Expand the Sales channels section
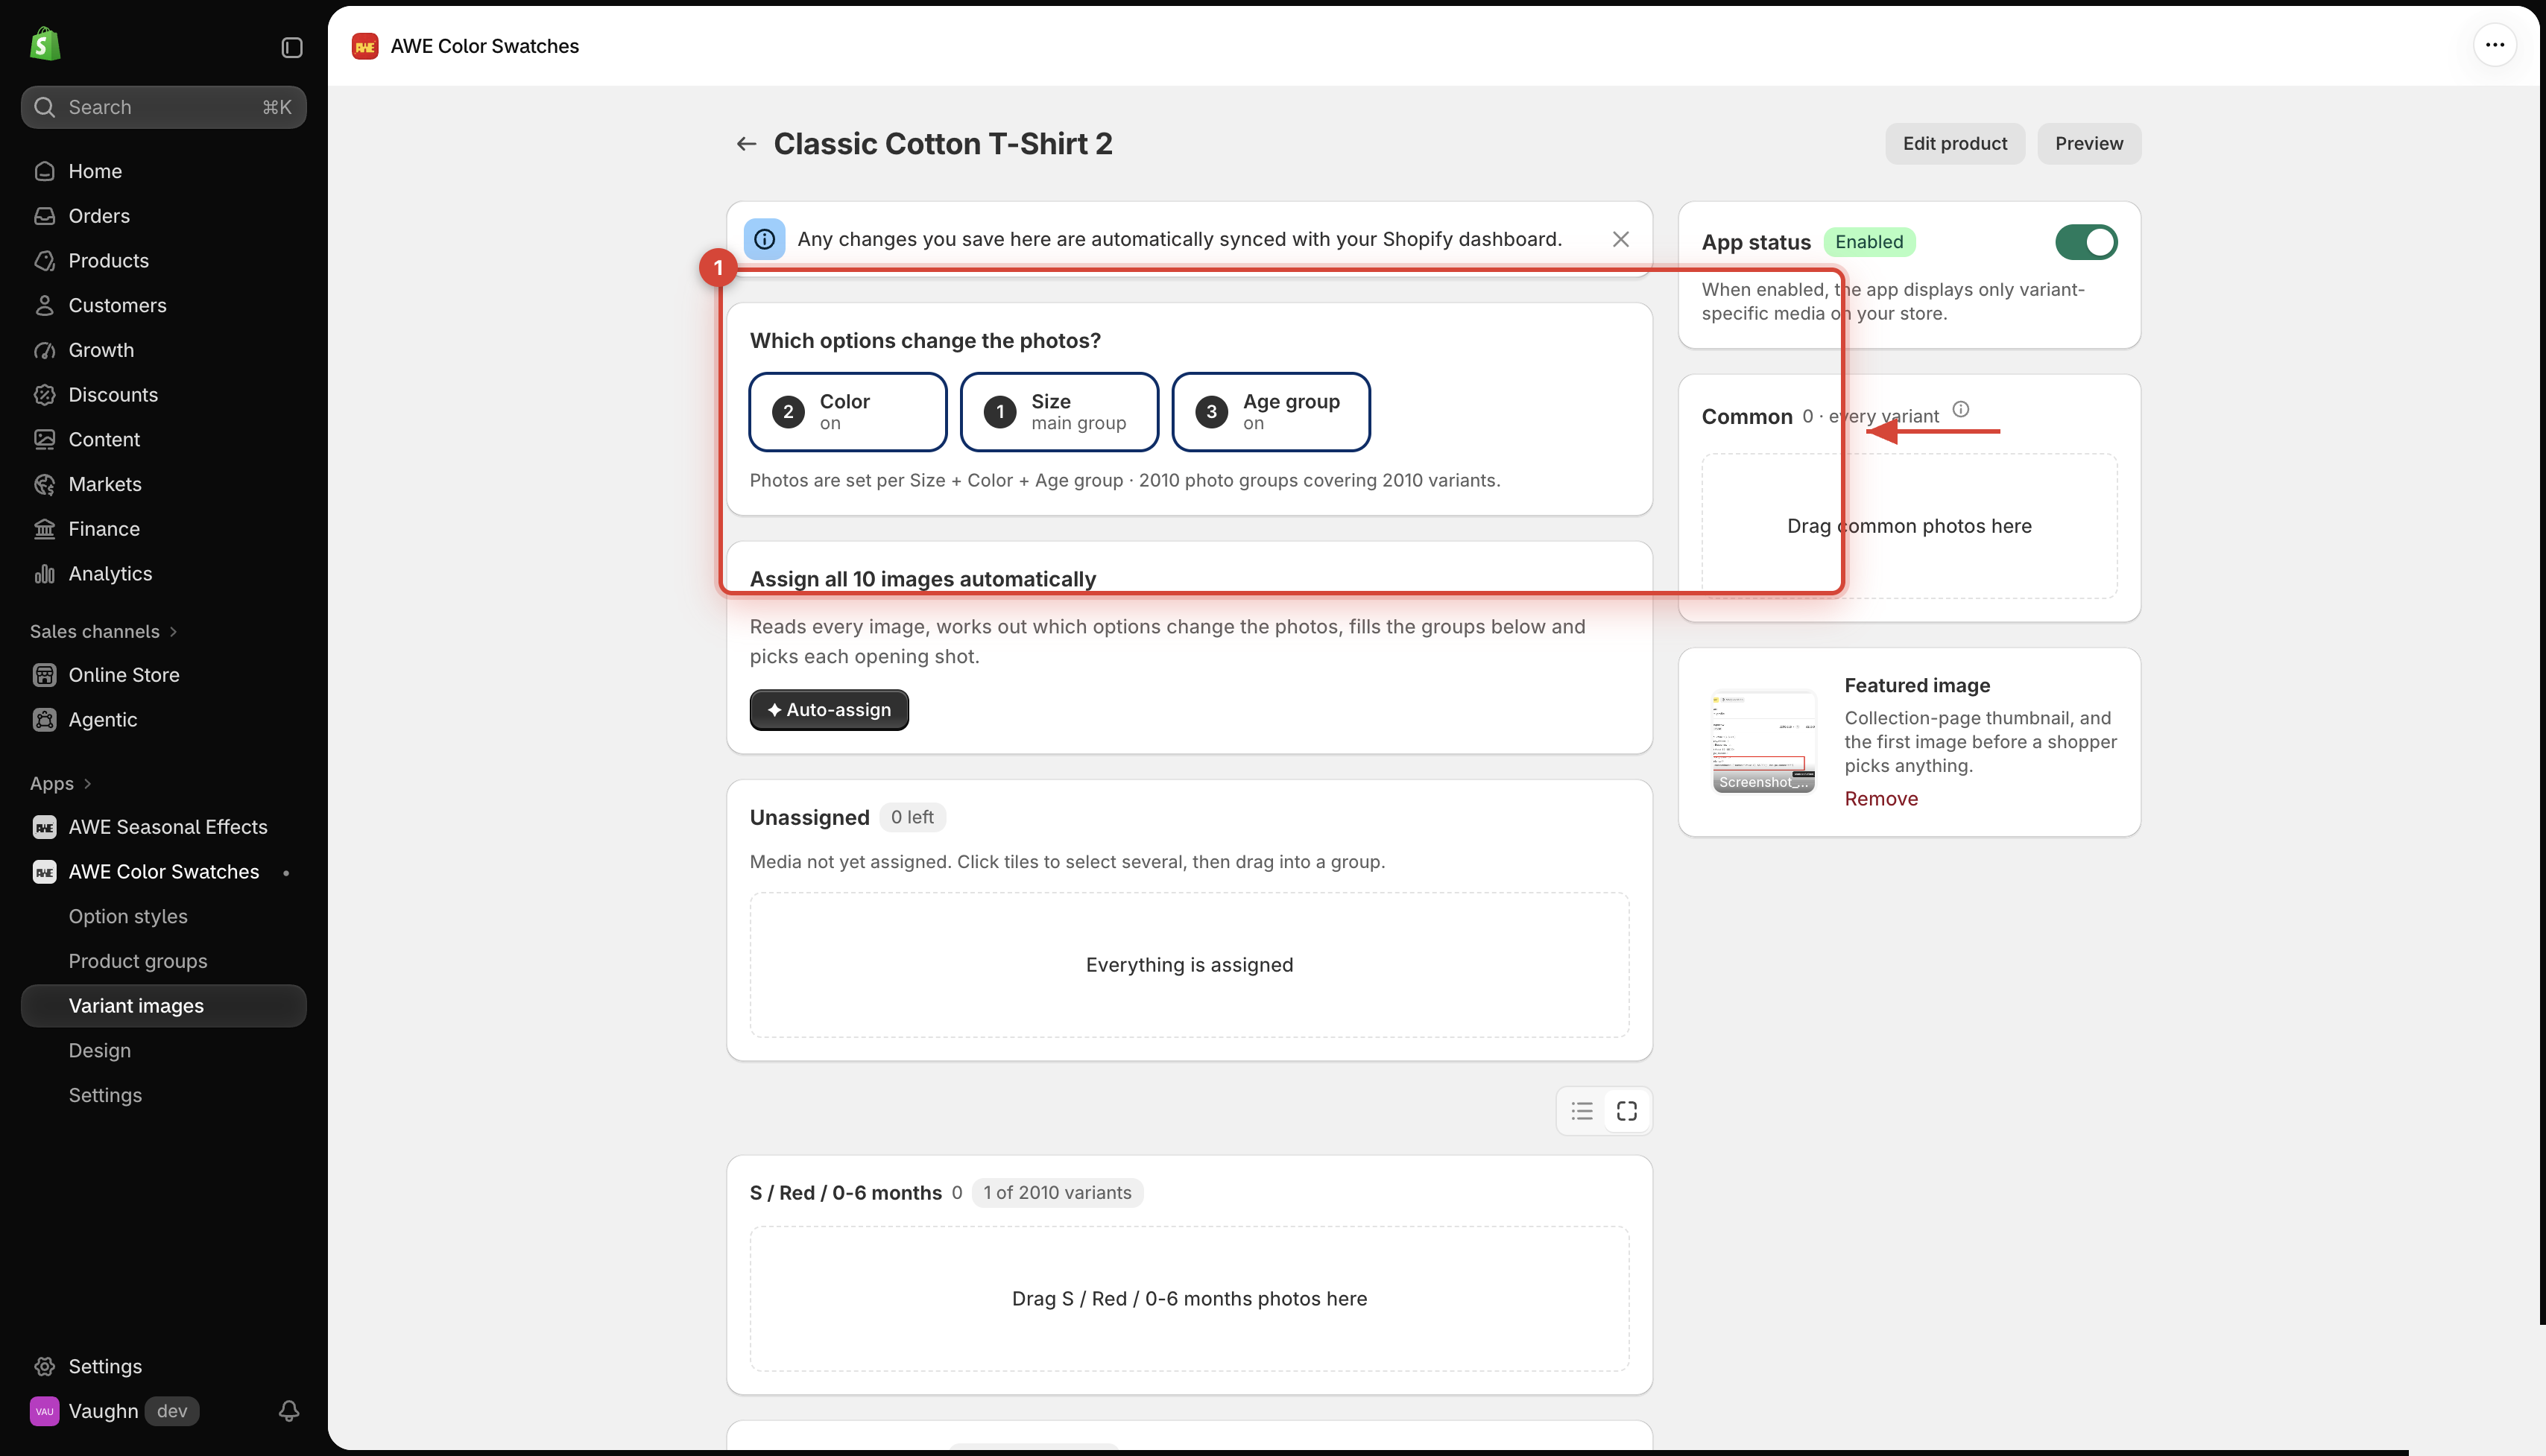Image resolution: width=2546 pixels, height=1456 pixels. (103, 632)
